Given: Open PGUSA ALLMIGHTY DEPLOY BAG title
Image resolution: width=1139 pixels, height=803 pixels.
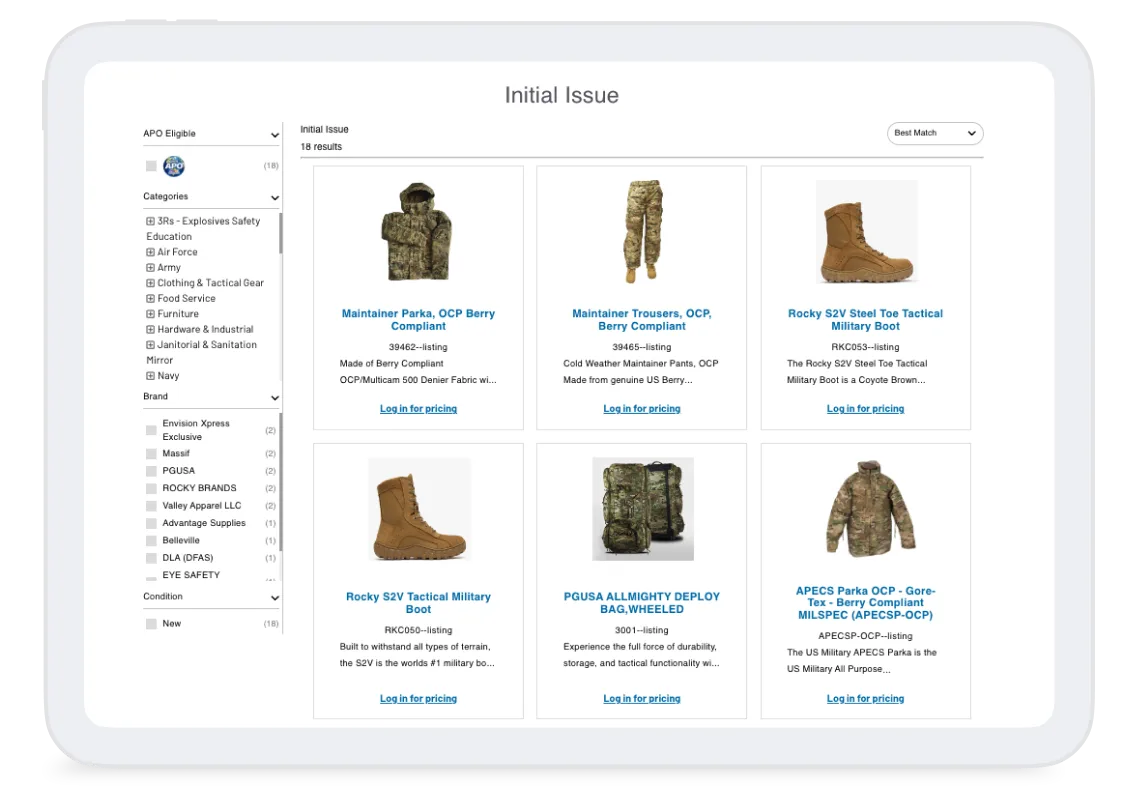Looking at the screenshot, I should click(641, 602).
